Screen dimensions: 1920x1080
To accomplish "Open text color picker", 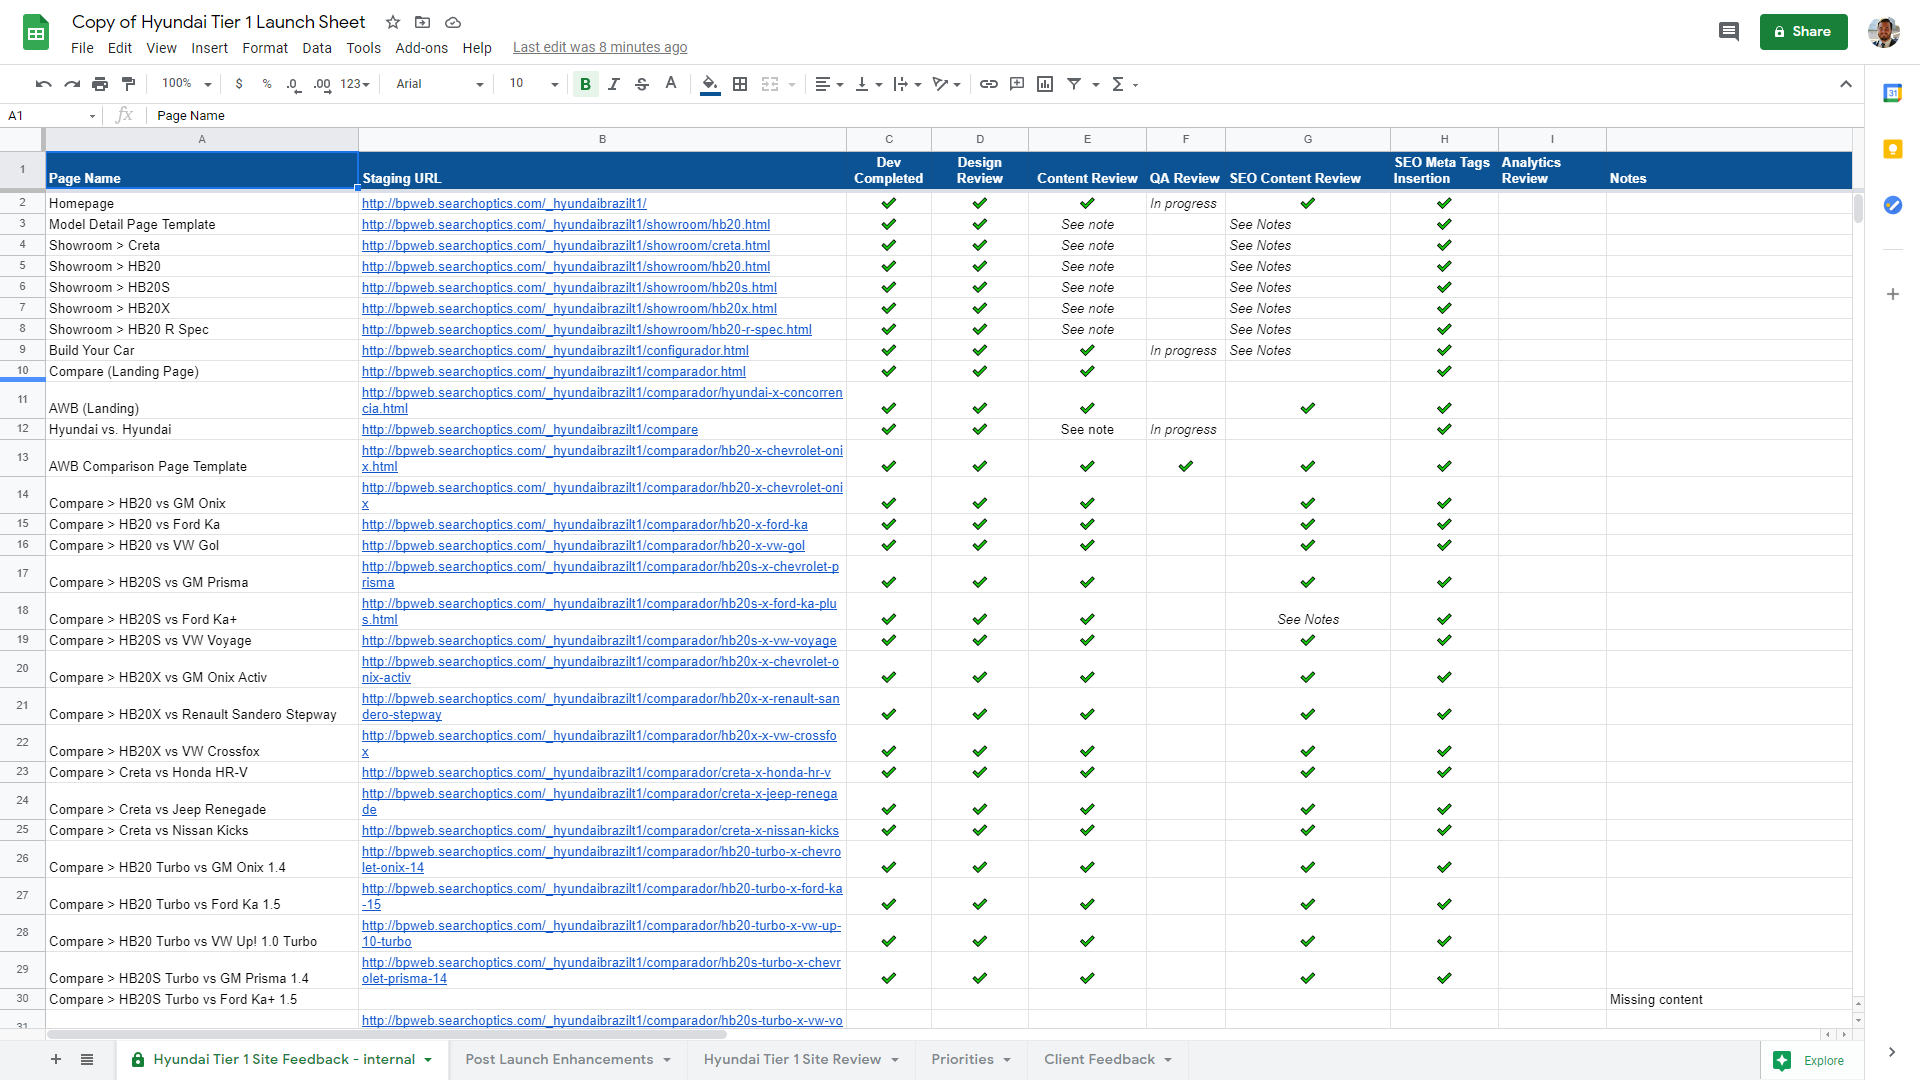I will [671, 84].
